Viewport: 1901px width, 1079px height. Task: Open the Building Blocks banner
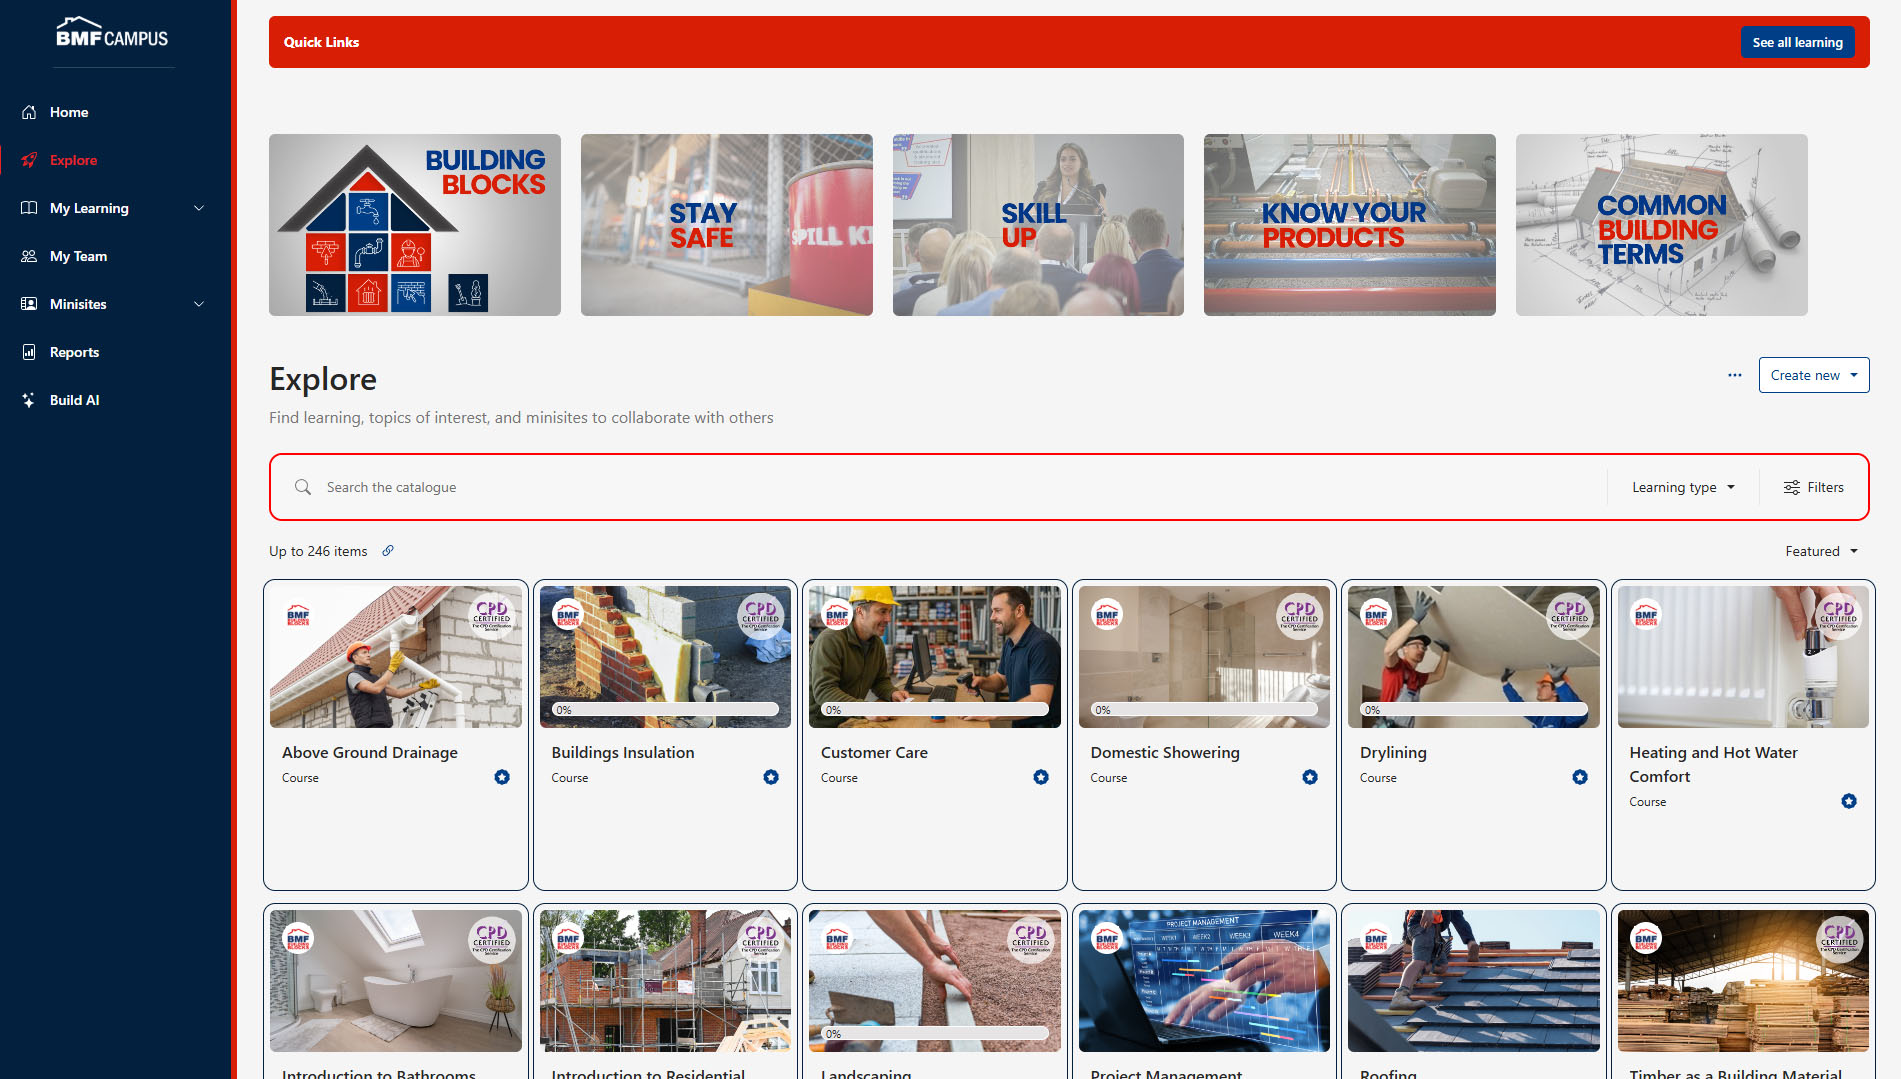pos(415,225)
